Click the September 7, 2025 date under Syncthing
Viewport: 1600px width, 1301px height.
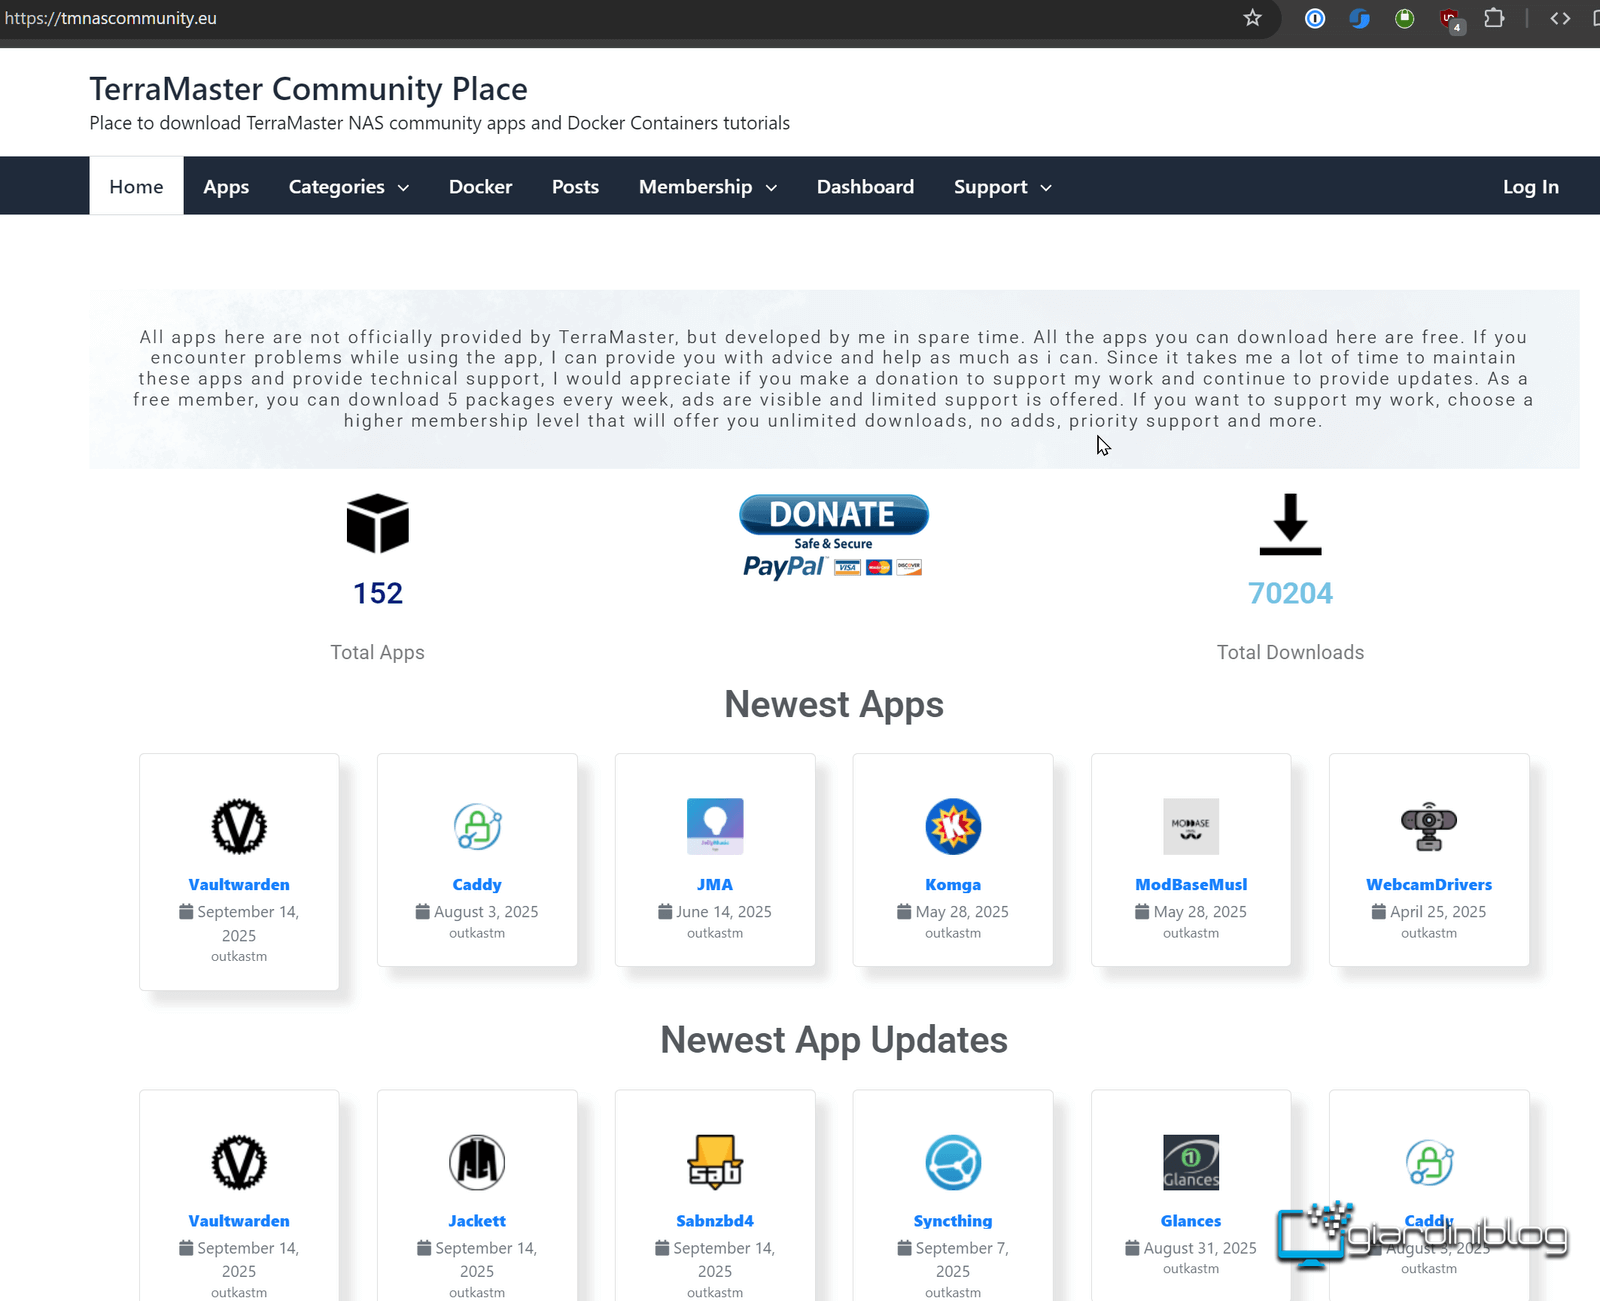[953, 1260]
